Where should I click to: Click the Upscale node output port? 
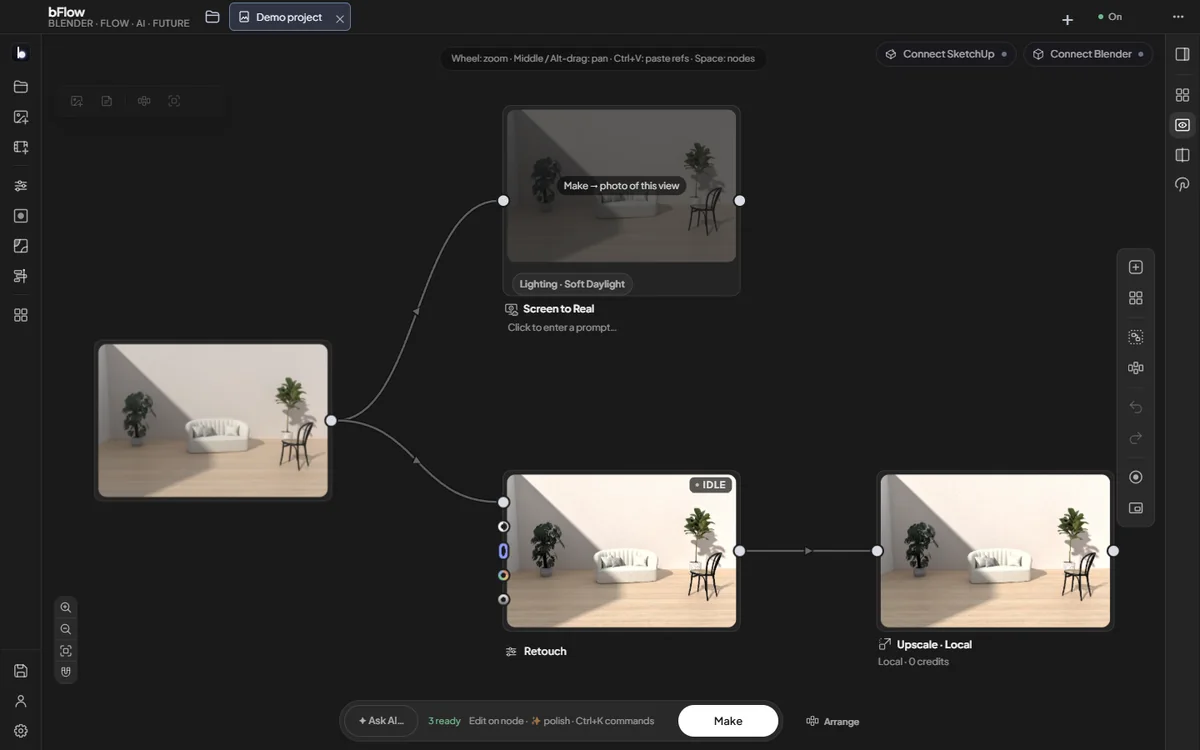click(x=1113, y=551)
